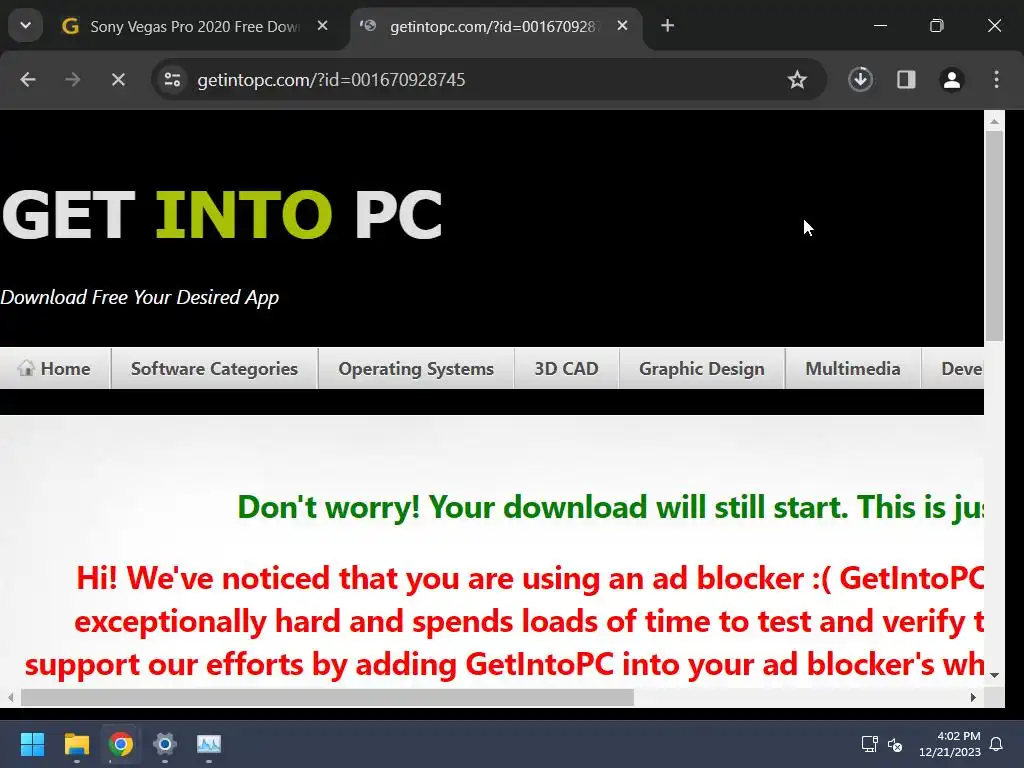Click the vertical scrollbar thumb
This screenshot has width=1024, height=768.
tap(994, 235)
